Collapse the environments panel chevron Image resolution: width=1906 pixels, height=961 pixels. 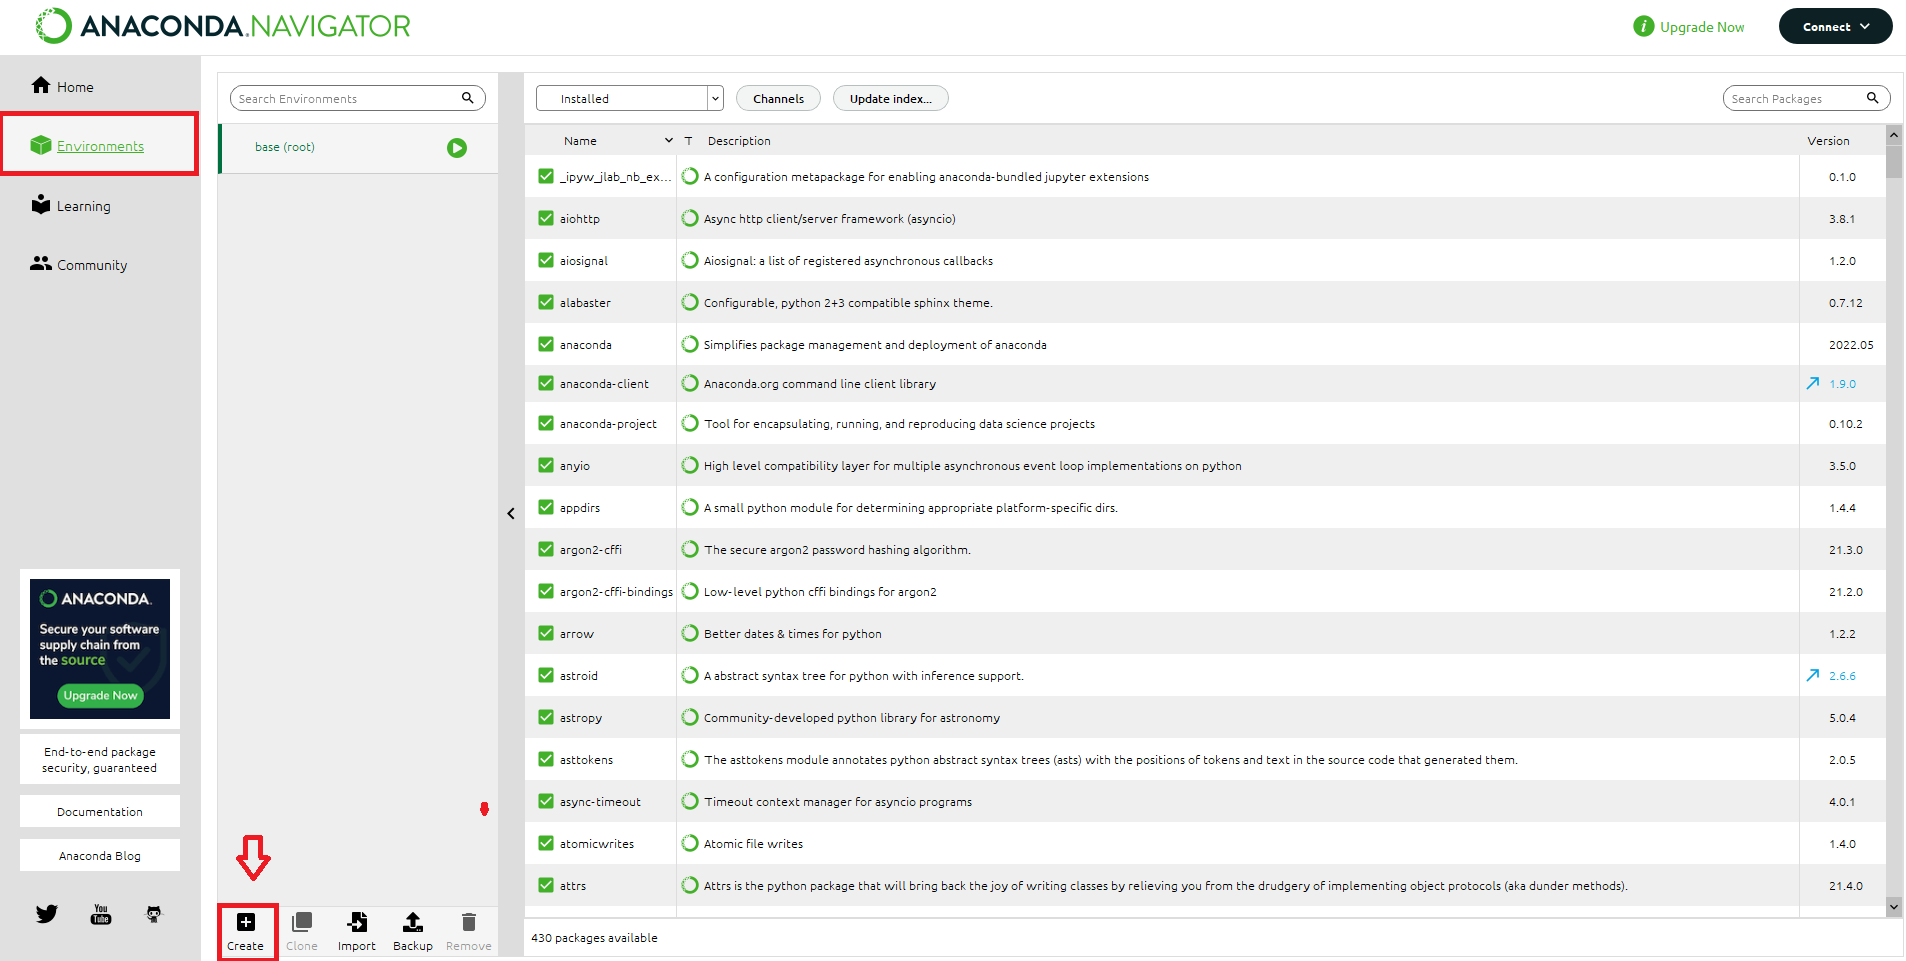tap(510, 512)
